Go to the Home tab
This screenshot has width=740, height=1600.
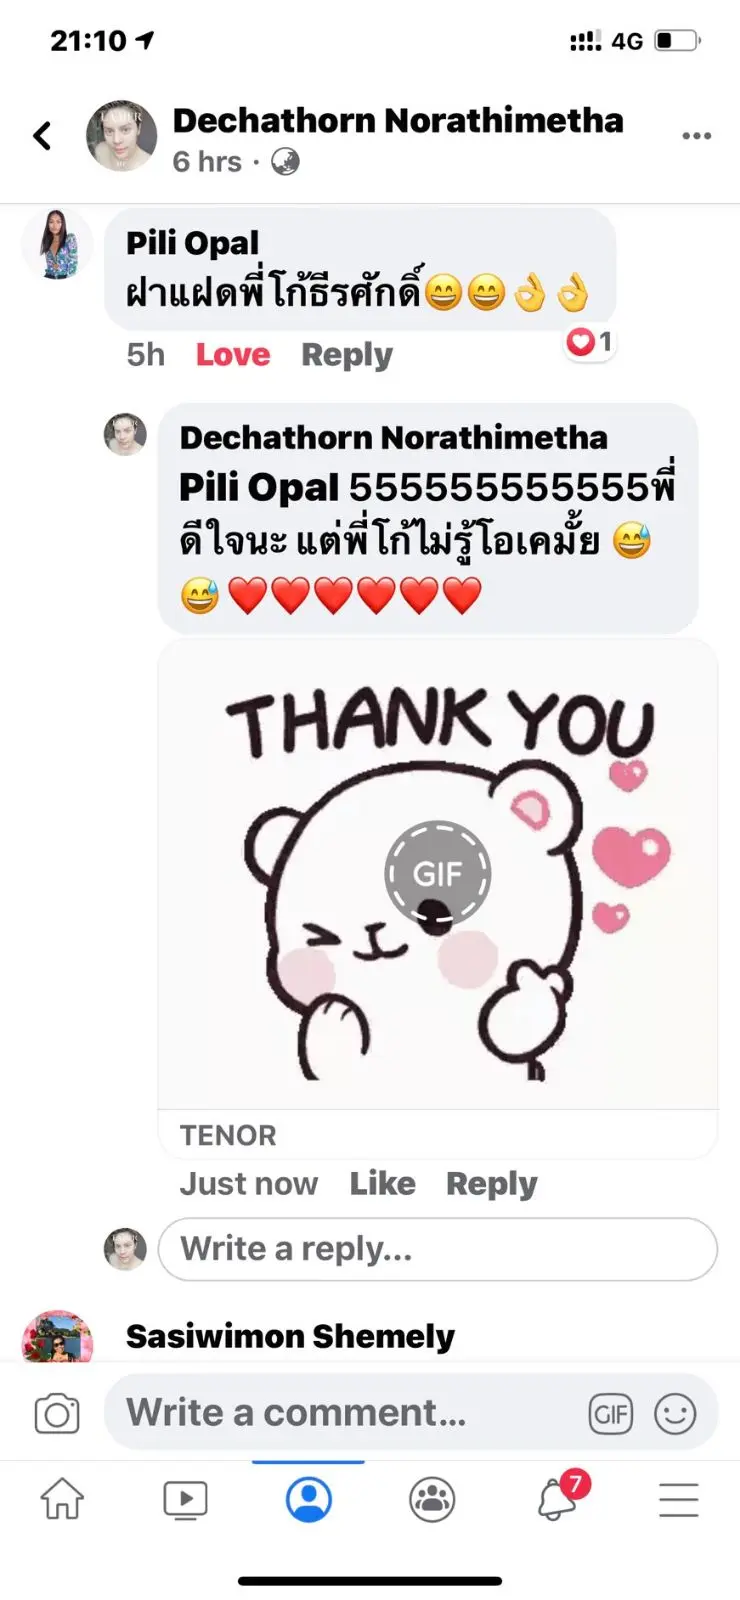point(62,1499)
